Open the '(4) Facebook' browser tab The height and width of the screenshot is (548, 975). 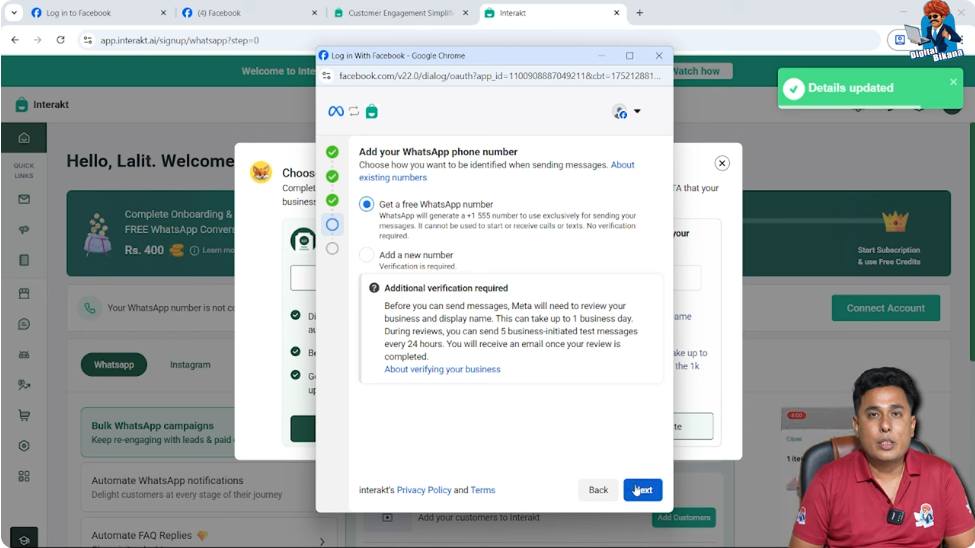[249, 12]
